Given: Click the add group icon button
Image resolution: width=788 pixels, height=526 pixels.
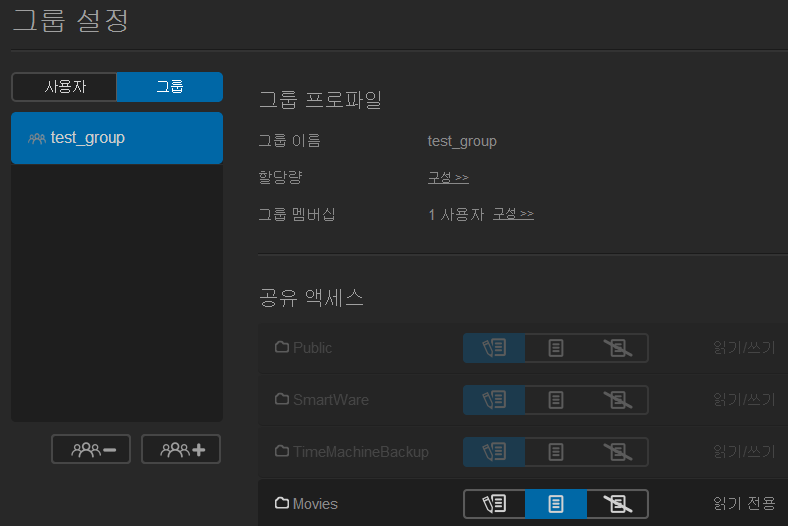Looking at the screenshot, I should coord(181,450).
